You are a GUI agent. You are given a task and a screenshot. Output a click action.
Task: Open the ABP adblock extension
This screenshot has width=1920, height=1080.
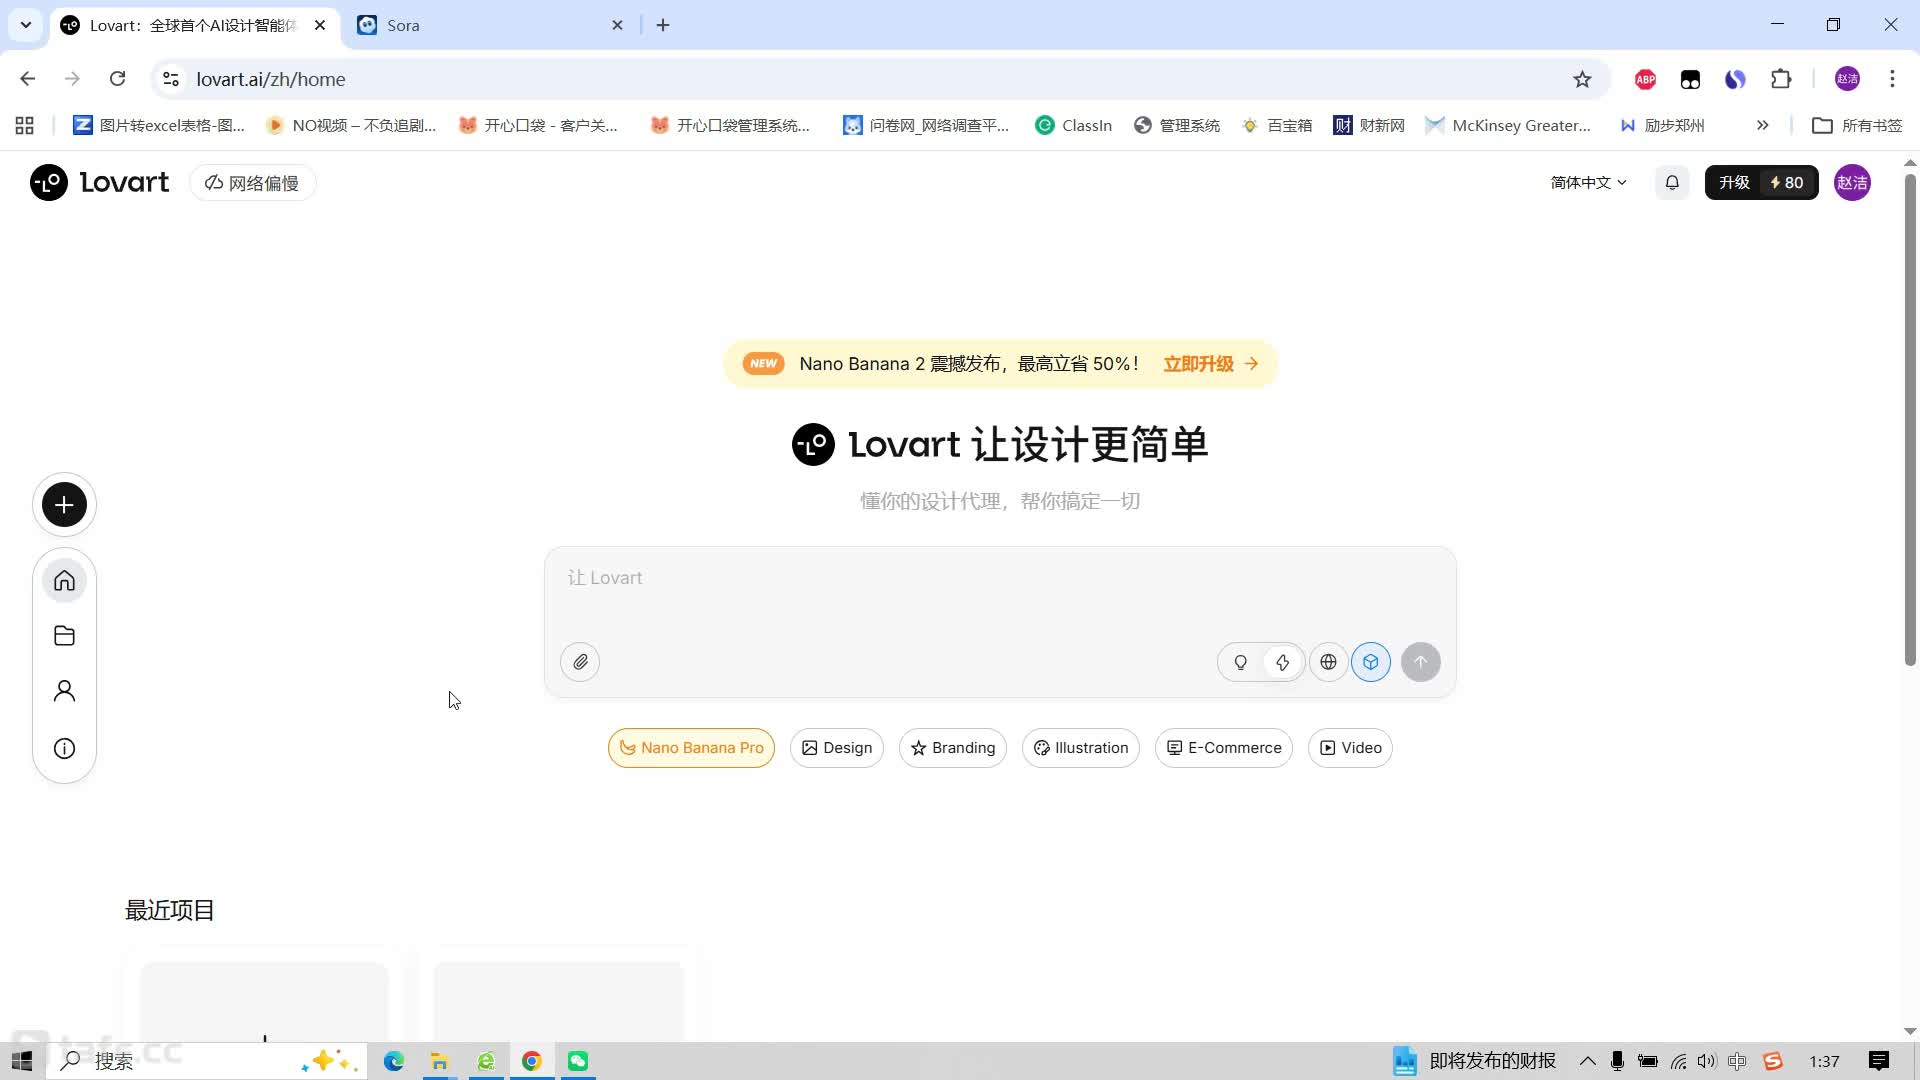(x=1645, y=79)
